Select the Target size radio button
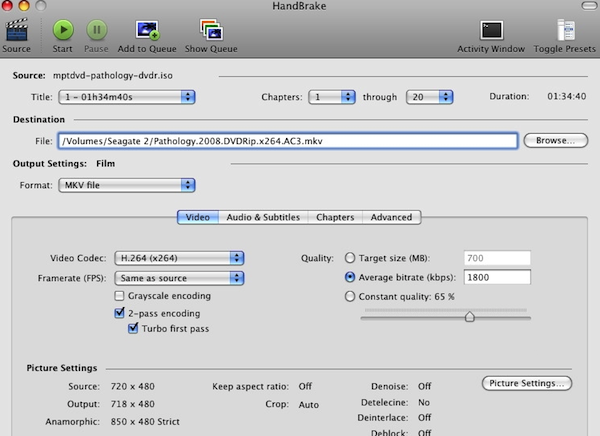This screenshot has height=436, width=600. click(x=350, y=258)
